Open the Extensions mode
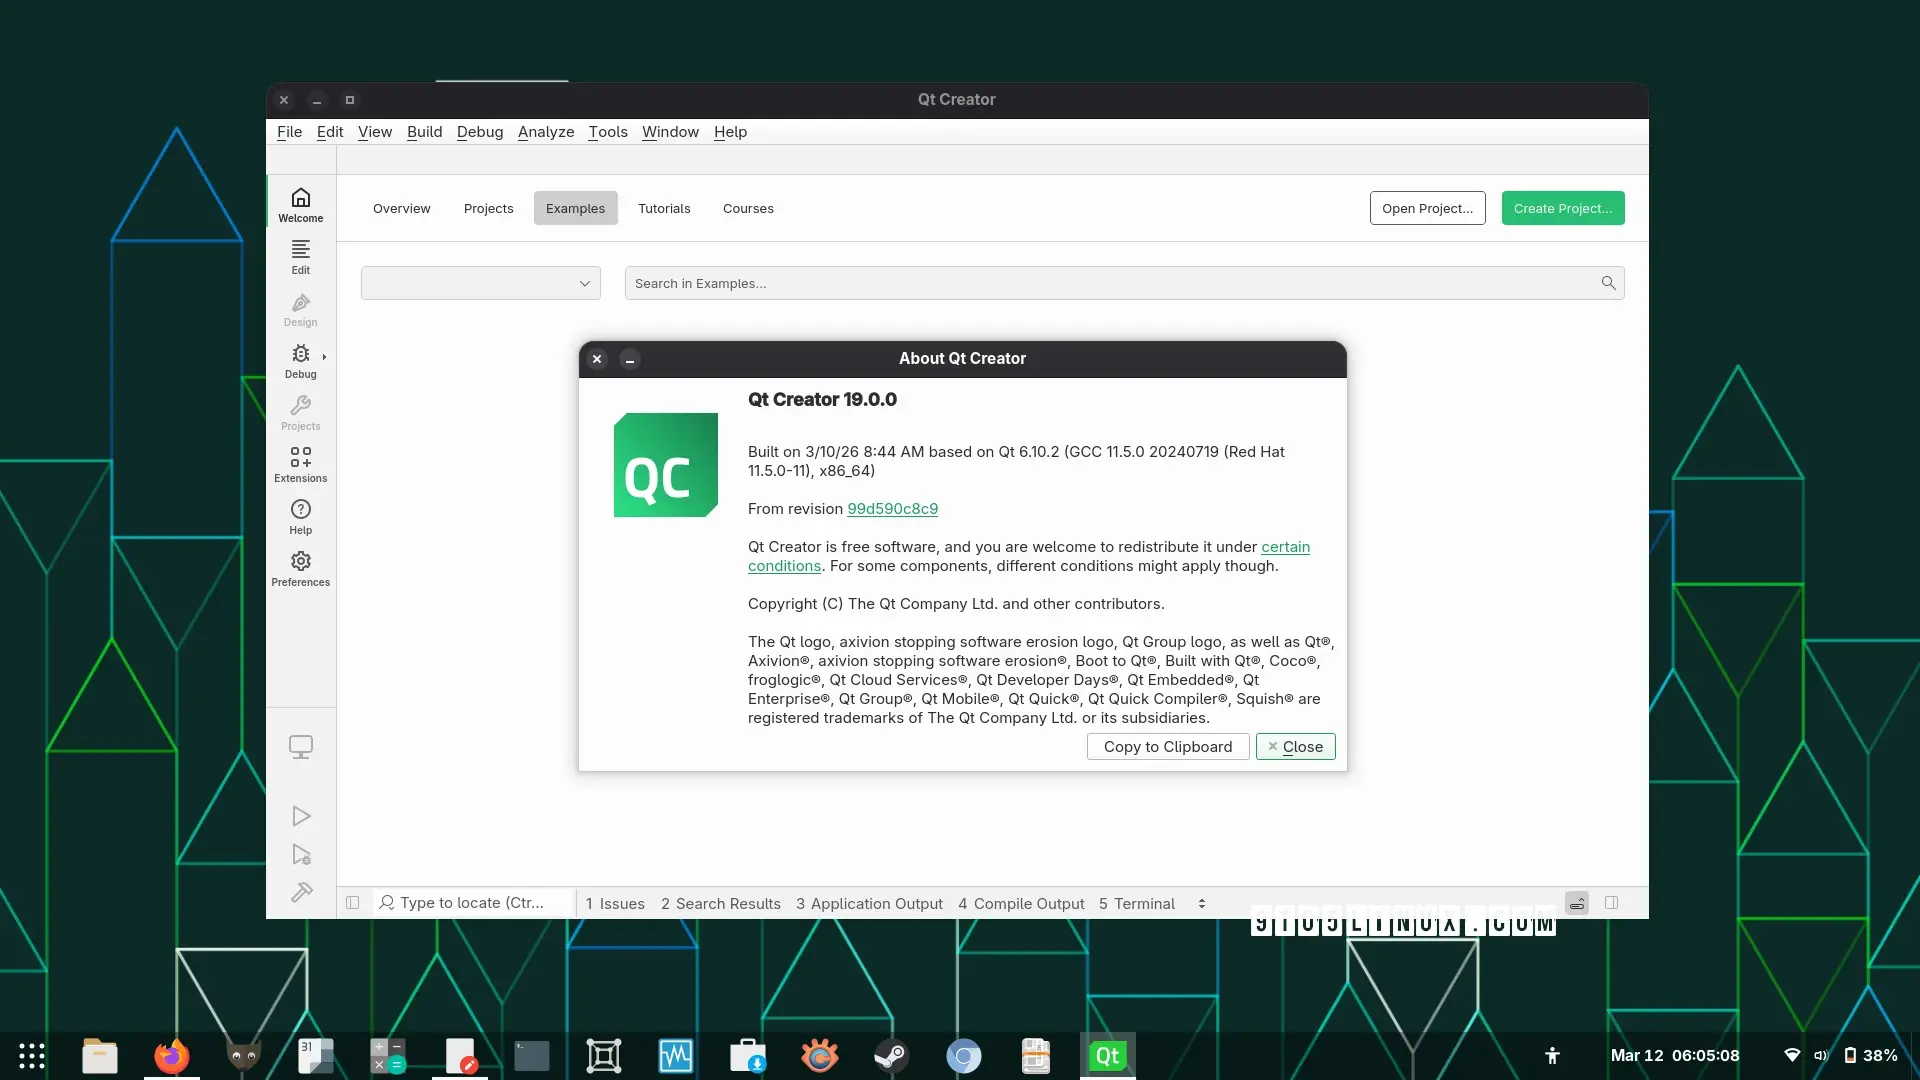The width and height of the screenshot is (1920, 1080). click(x=300, y=464)
